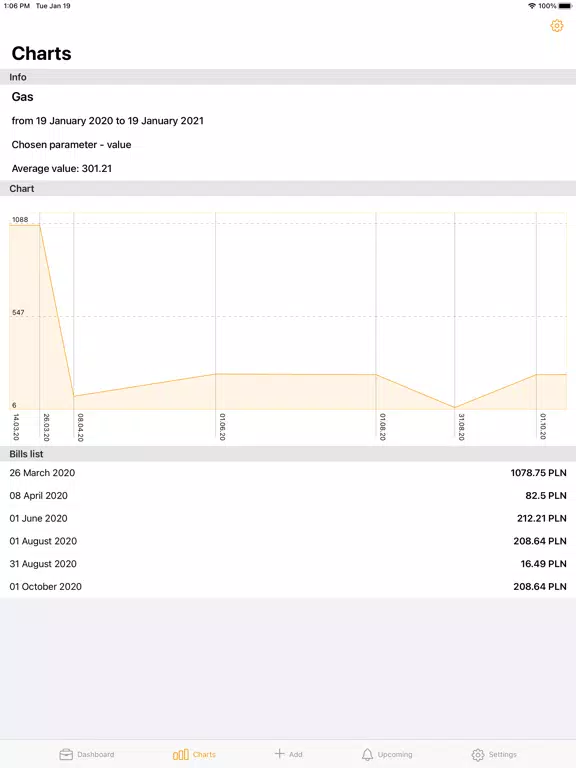Tap the Bills list section header

[x=288, y=454]
